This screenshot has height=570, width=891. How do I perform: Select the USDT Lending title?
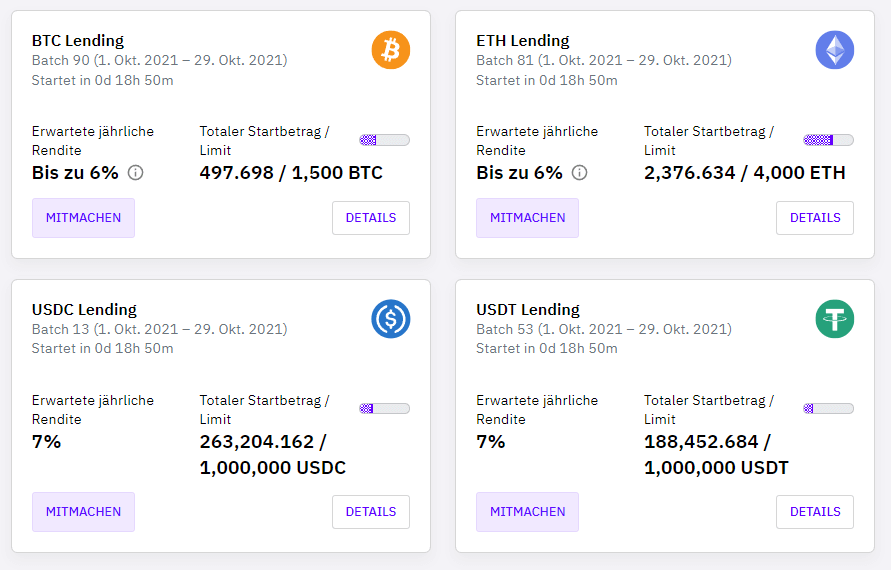528,310
